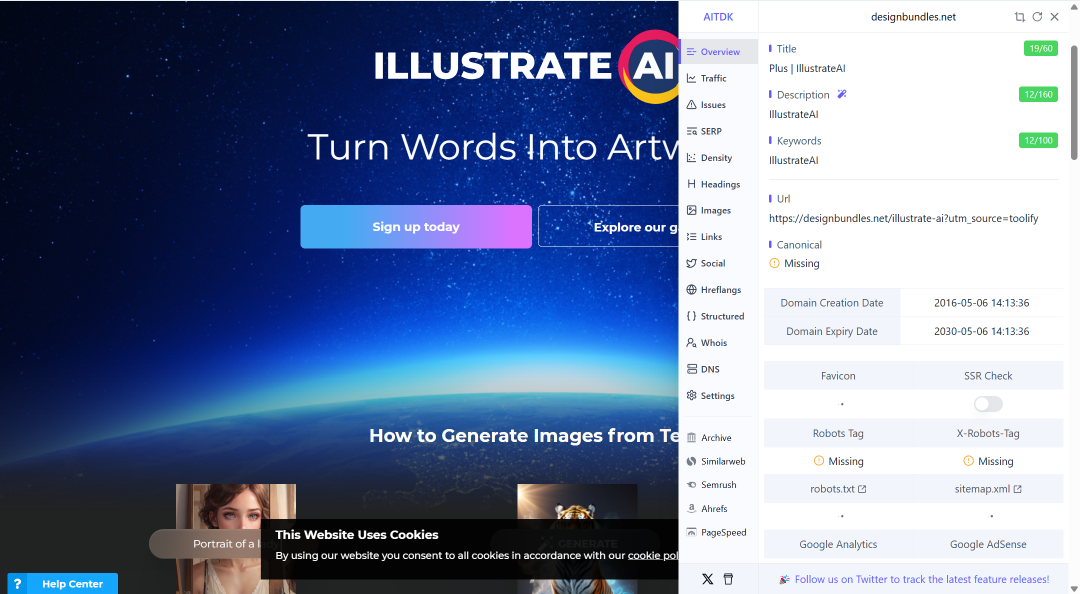
Task: Click the Structured braces icon
Action: (x=692, y=316)
